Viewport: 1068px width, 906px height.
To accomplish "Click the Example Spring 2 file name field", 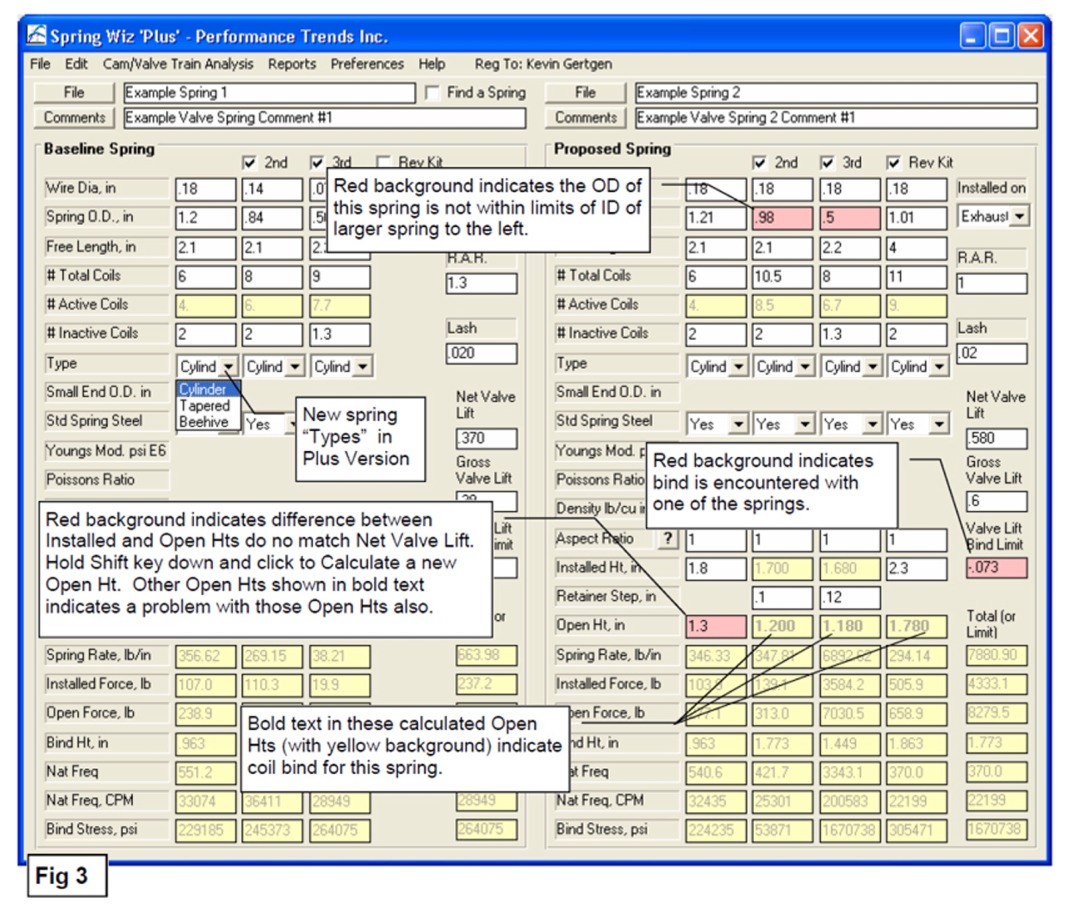I will tap(835, 93).
